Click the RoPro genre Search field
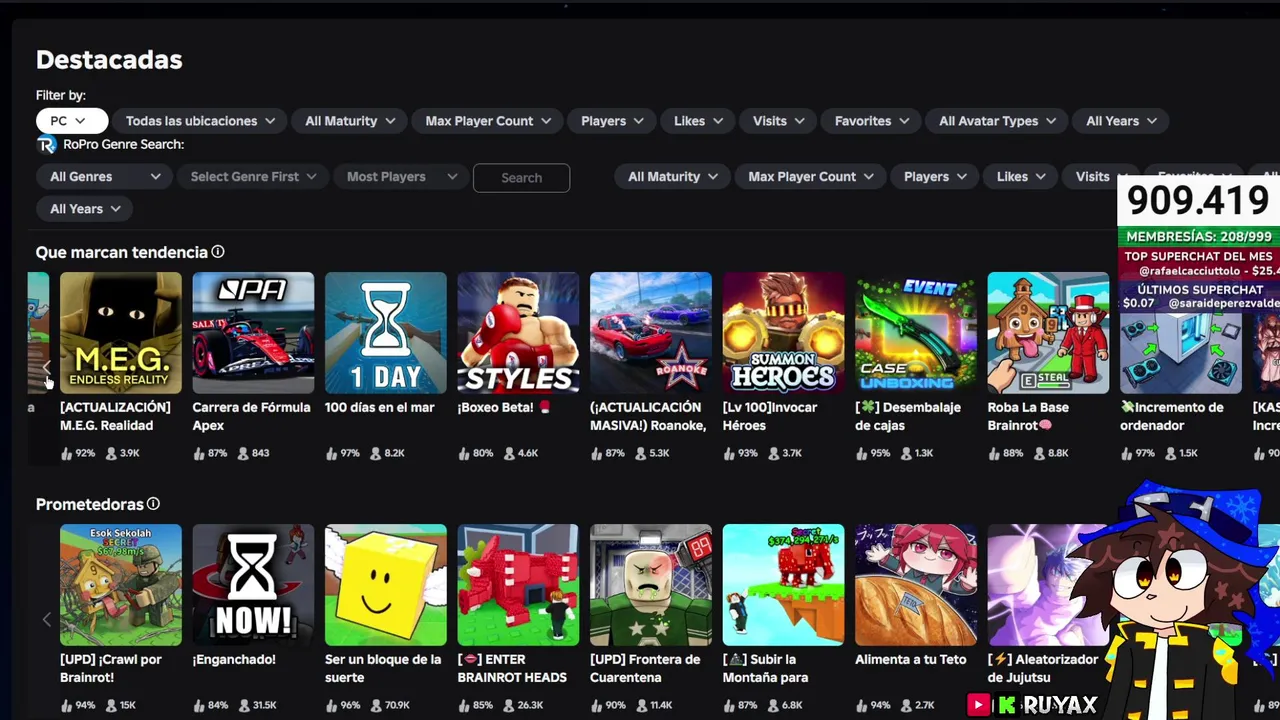This screenshot has width=1280, height=720. click(x=521, y=178)
